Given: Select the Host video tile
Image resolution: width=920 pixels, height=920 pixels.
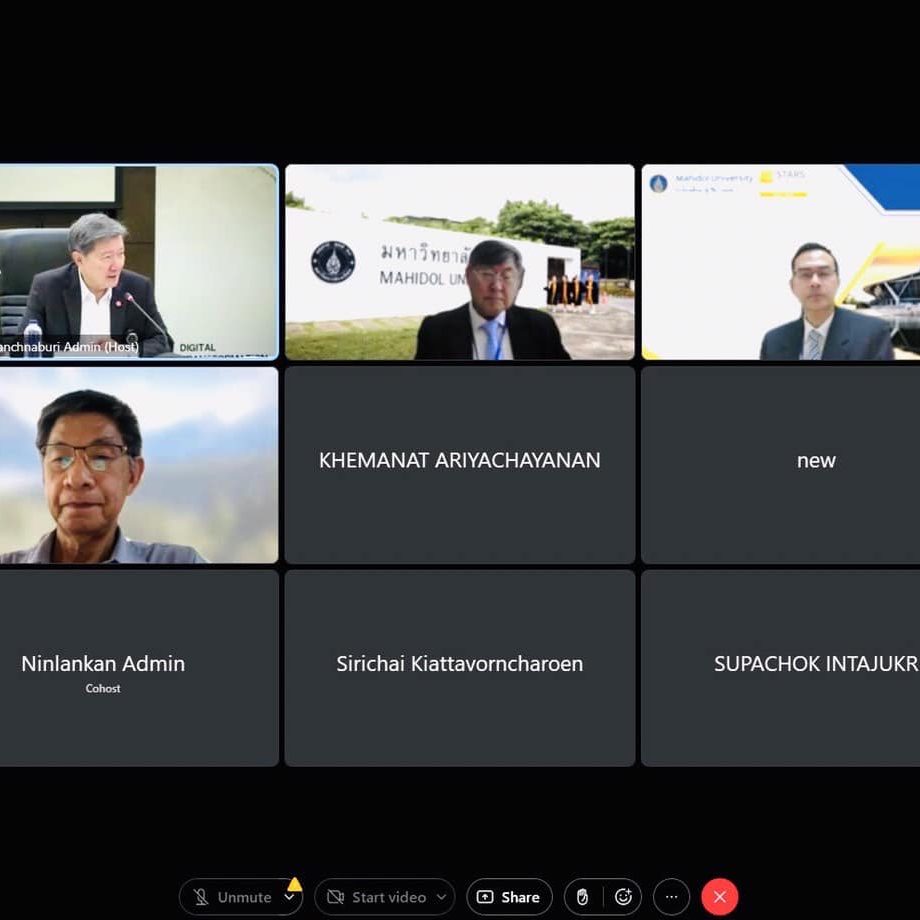Looking at the screenshot, I should coord(138,261).
